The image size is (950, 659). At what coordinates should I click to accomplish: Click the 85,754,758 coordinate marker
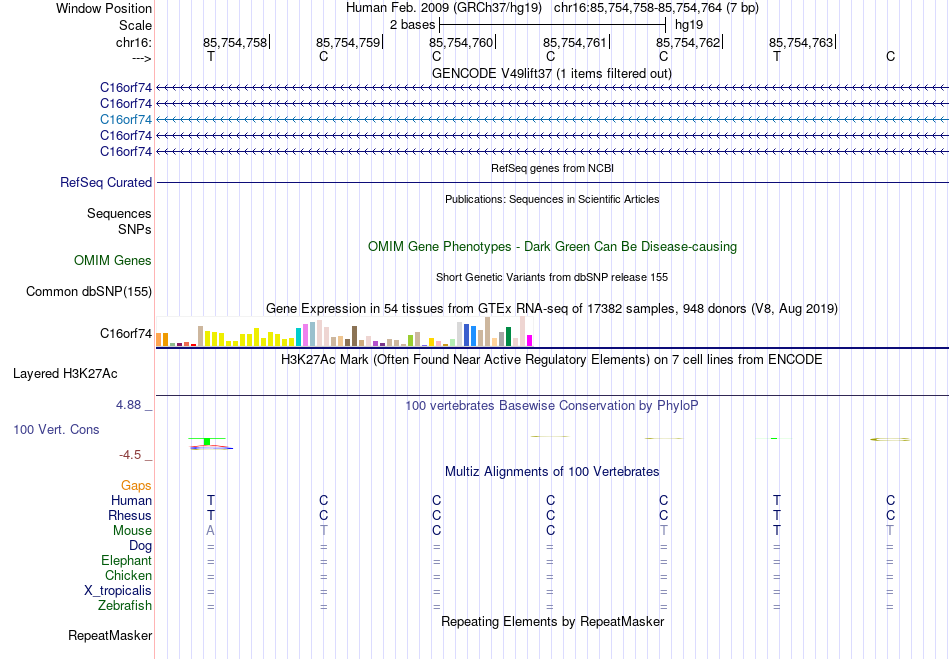click(234, 42)
